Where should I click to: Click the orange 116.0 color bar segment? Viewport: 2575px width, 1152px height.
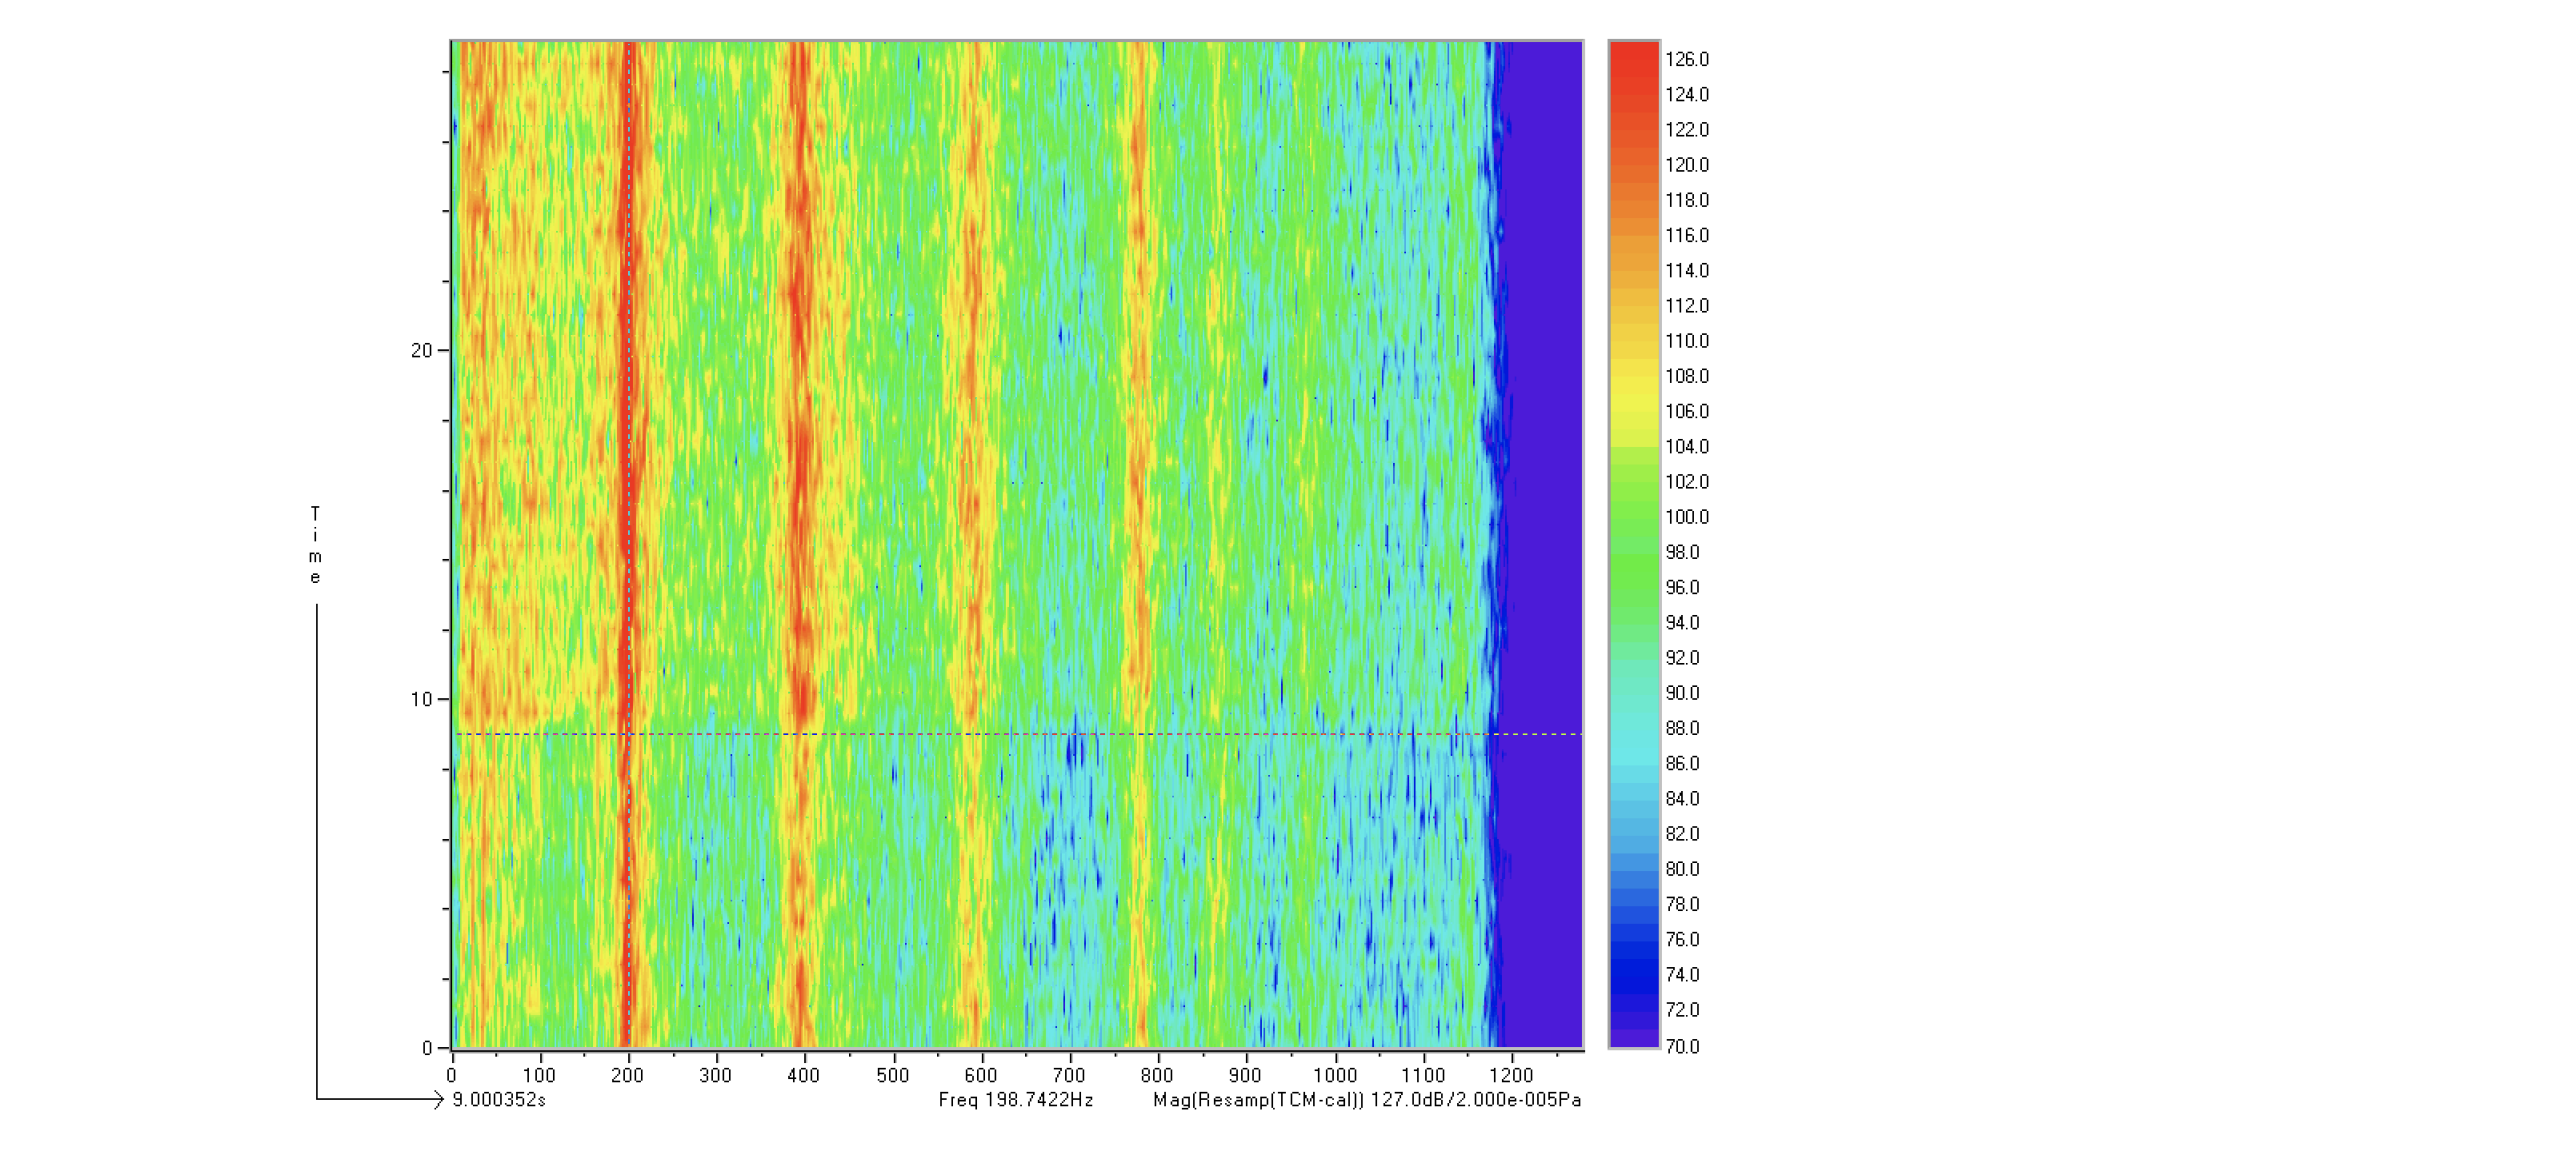click(x=1633, y=235)
